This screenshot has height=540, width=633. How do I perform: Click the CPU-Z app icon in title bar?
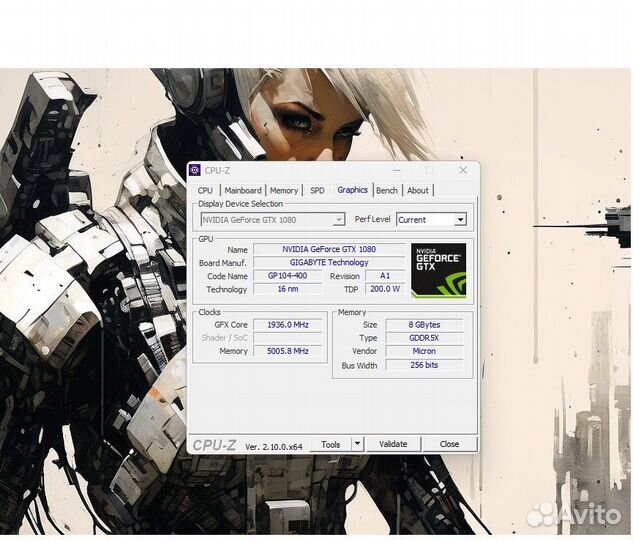195,170
